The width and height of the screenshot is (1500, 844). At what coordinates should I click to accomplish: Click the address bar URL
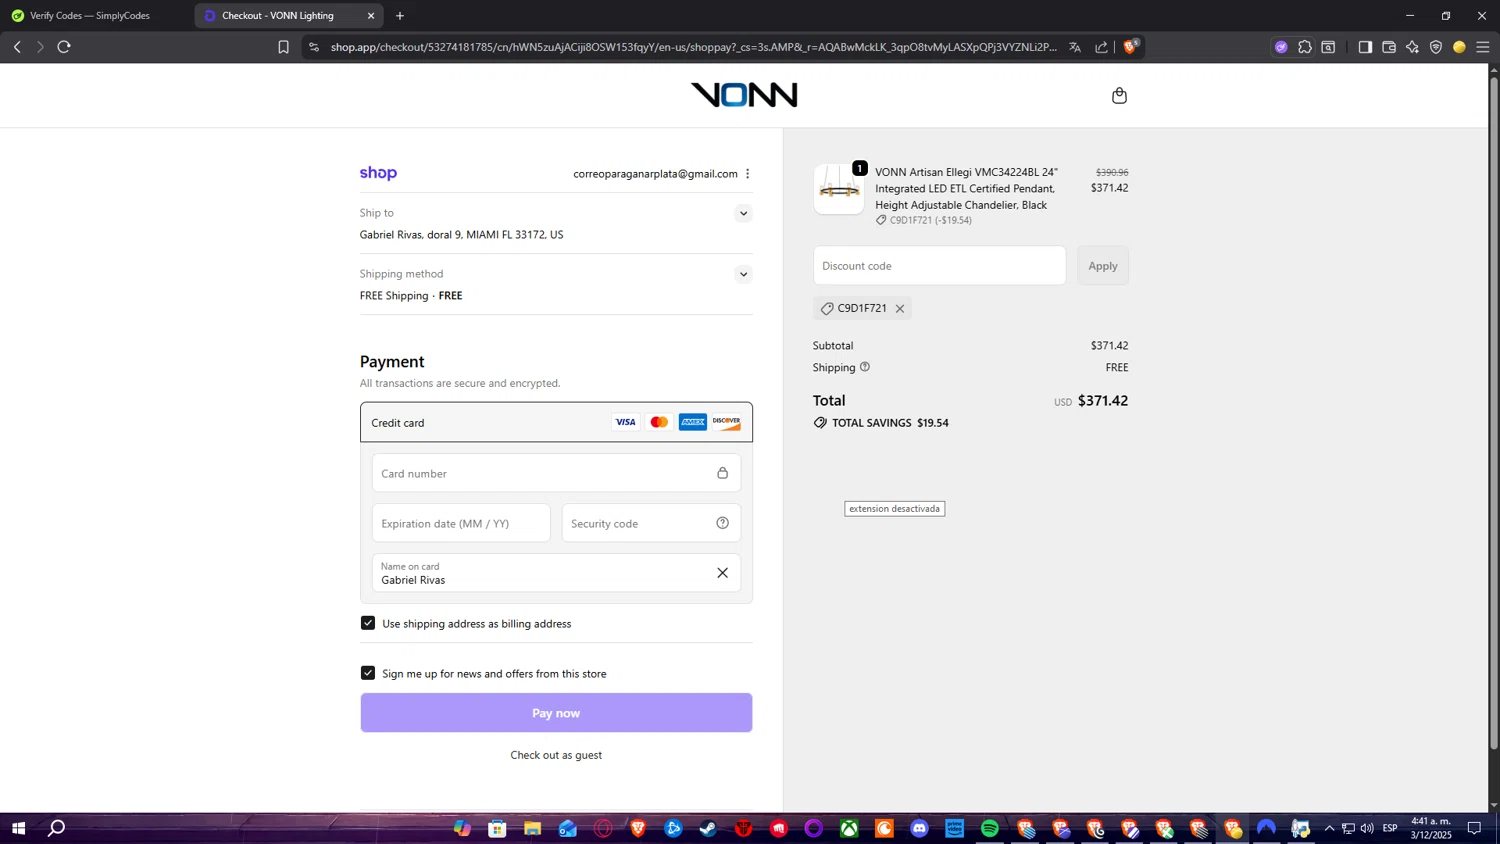pos(693,47)
